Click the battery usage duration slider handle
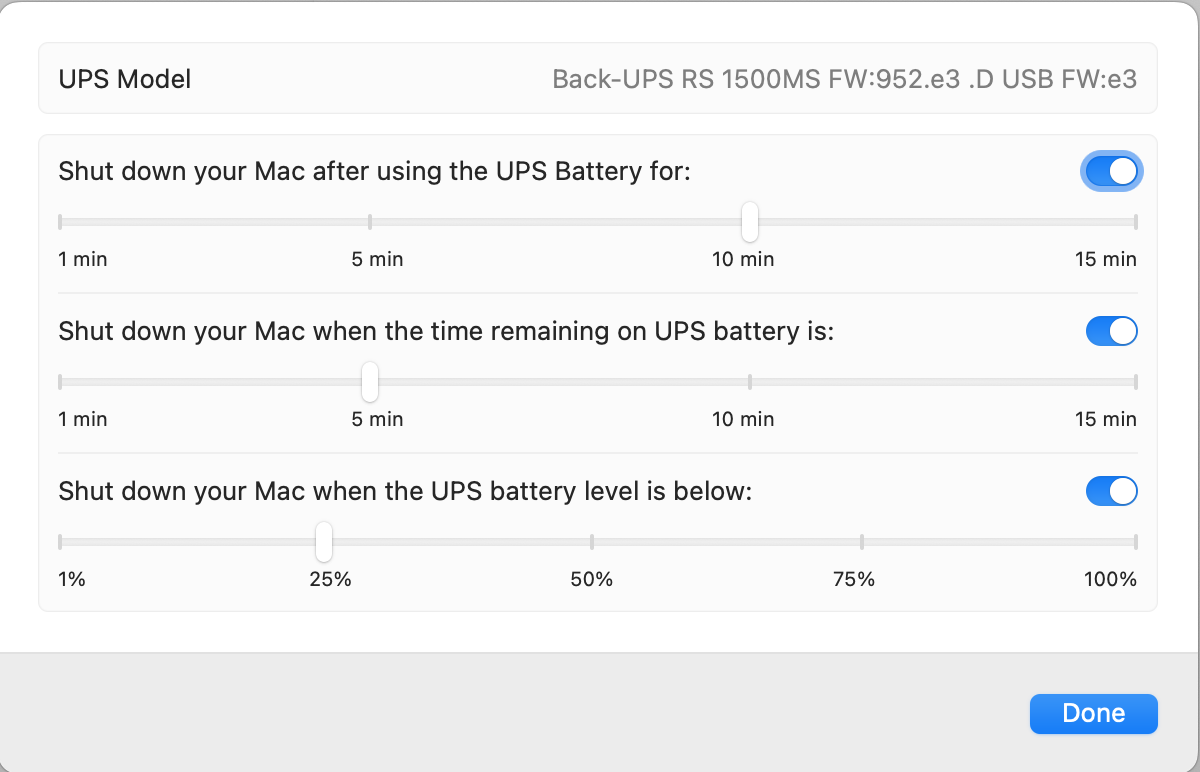The height and width of the screenshot is (772, 1200). [x=750, y=221]
